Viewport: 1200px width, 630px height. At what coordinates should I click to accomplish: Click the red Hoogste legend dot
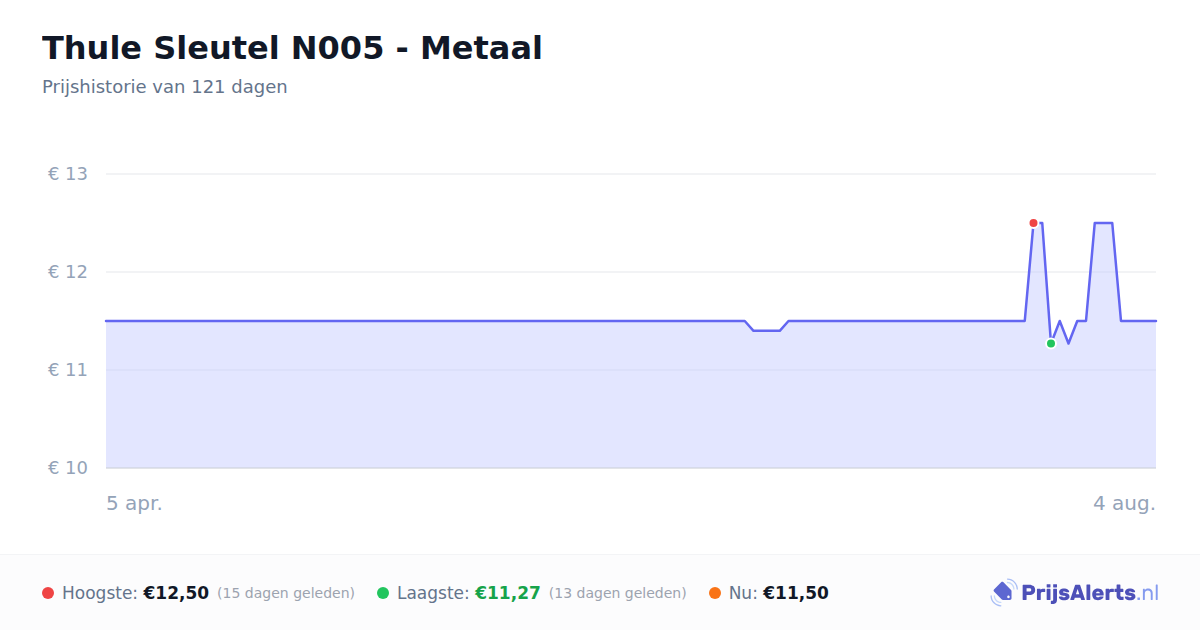point(48,593)
